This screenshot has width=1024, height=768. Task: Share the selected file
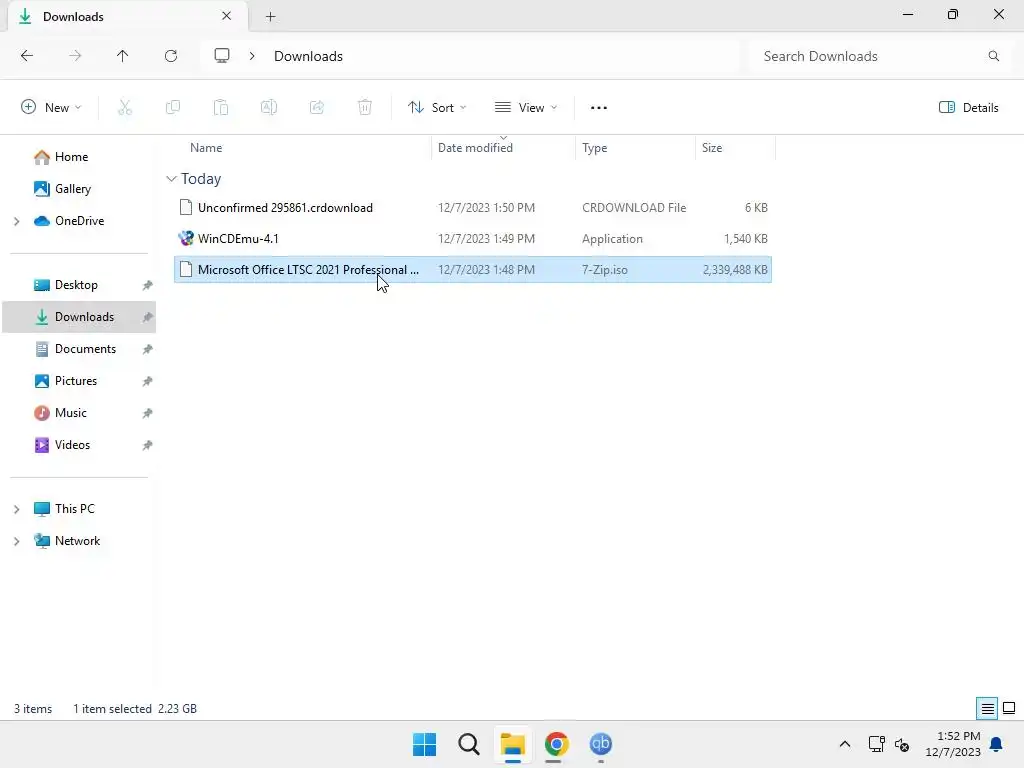click(x=317, y=107)
